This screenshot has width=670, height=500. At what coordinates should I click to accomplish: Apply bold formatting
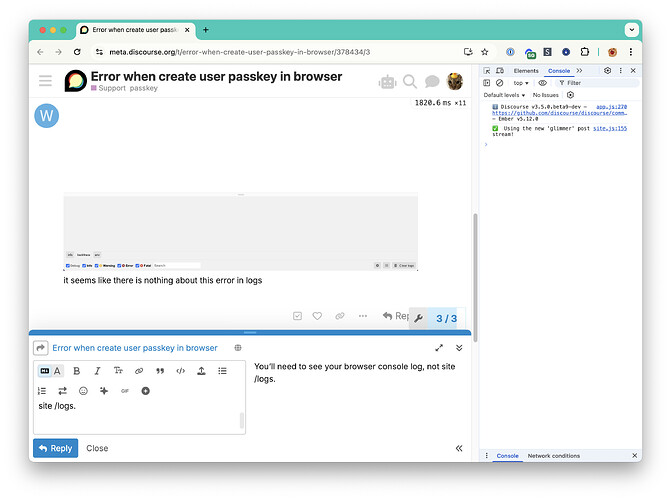click(x=77, y=371)
